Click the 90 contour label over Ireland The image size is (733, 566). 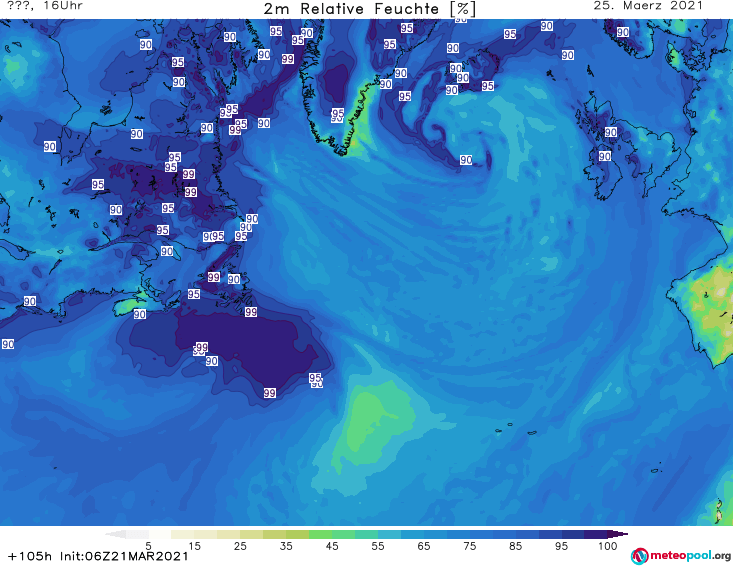pyautogui.click(x=604, y=156)
